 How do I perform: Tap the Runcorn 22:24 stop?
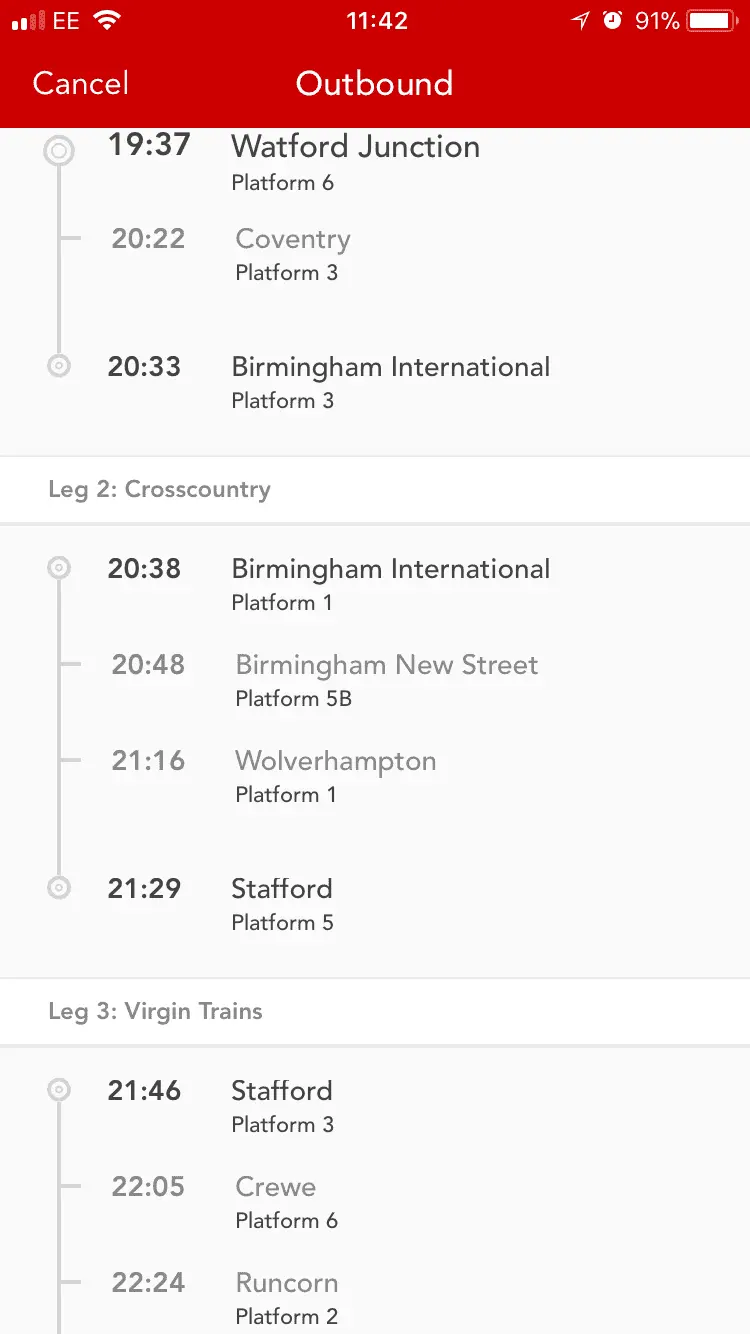[x=286, y=1284]
